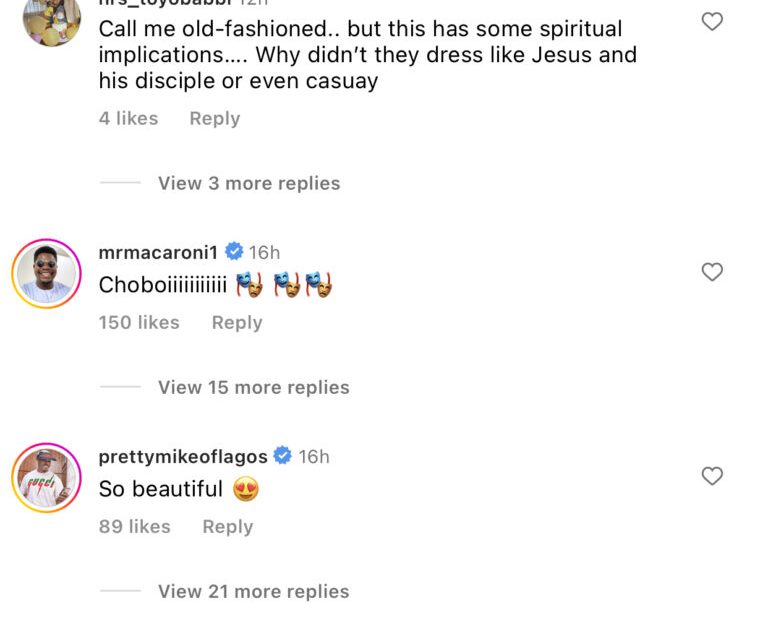This screenshot has width=768, height=630.
Task: Open prettymikeoflagos's profile picture
Action: pos(46,477)
